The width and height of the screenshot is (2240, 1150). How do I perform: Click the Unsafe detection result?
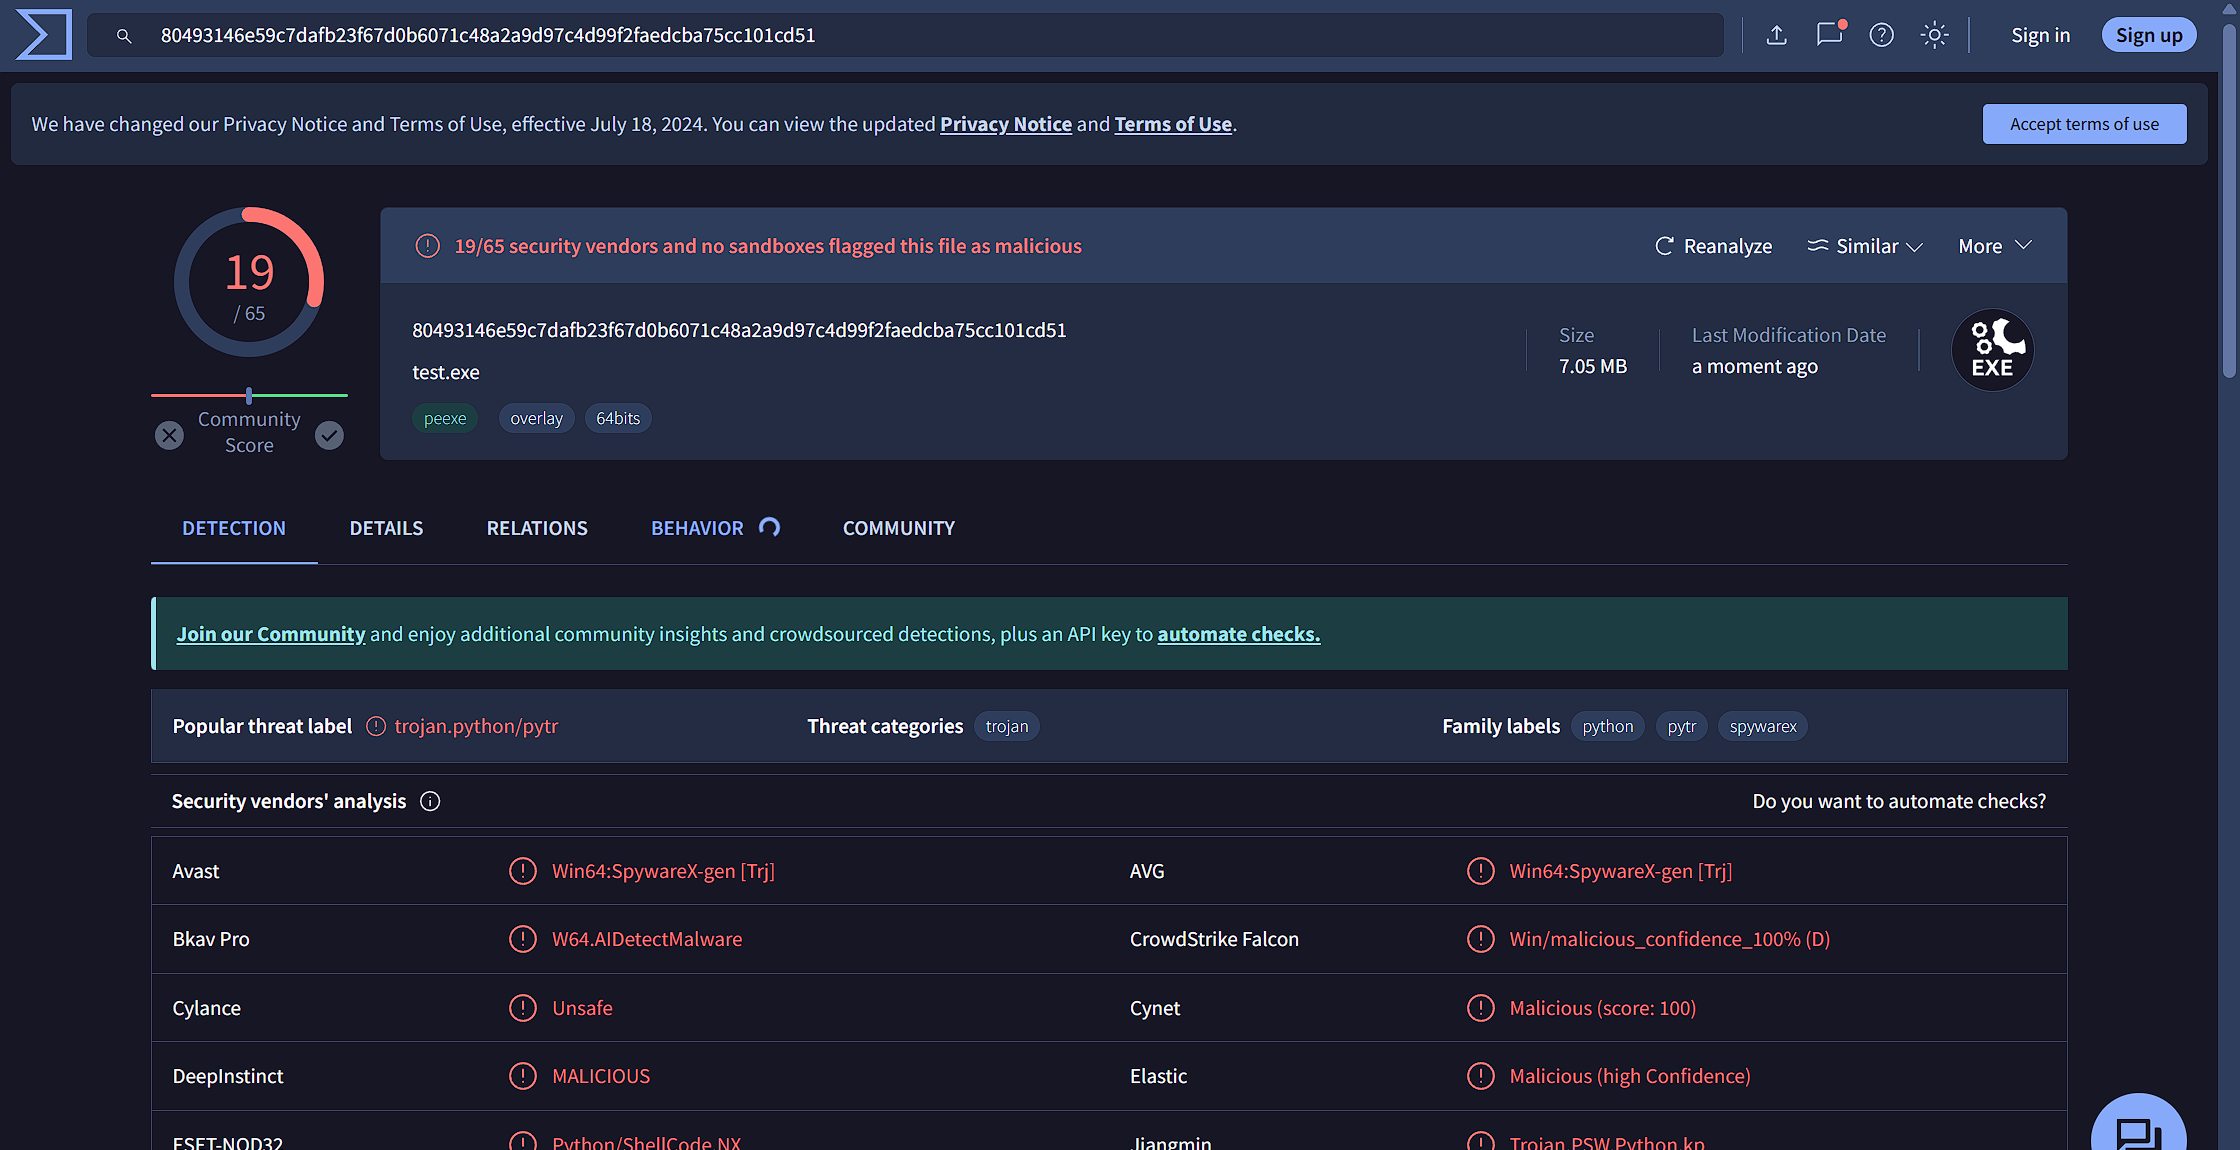pyautogui.click(x=582, y=1008)
